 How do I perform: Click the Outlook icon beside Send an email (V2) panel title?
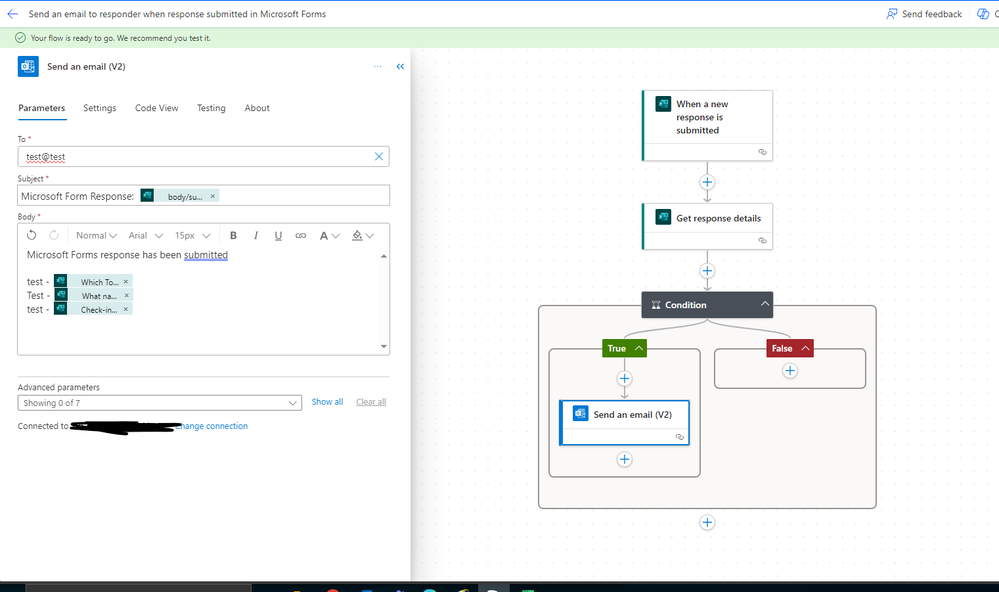(28, 66)
